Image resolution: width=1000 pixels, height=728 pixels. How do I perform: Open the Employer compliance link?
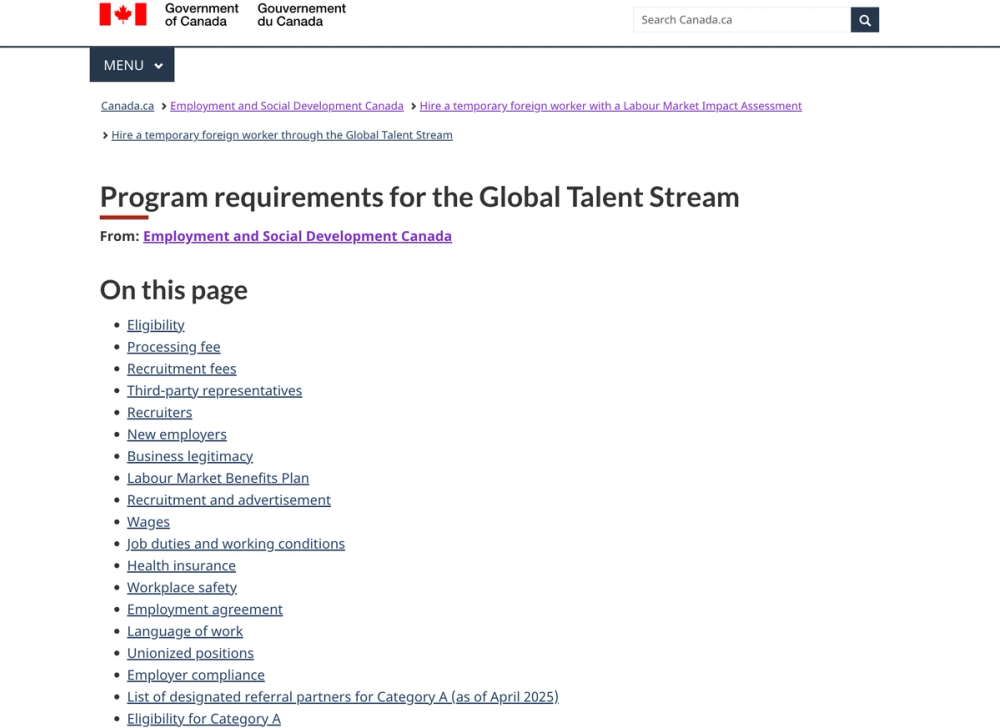point(196,674)
